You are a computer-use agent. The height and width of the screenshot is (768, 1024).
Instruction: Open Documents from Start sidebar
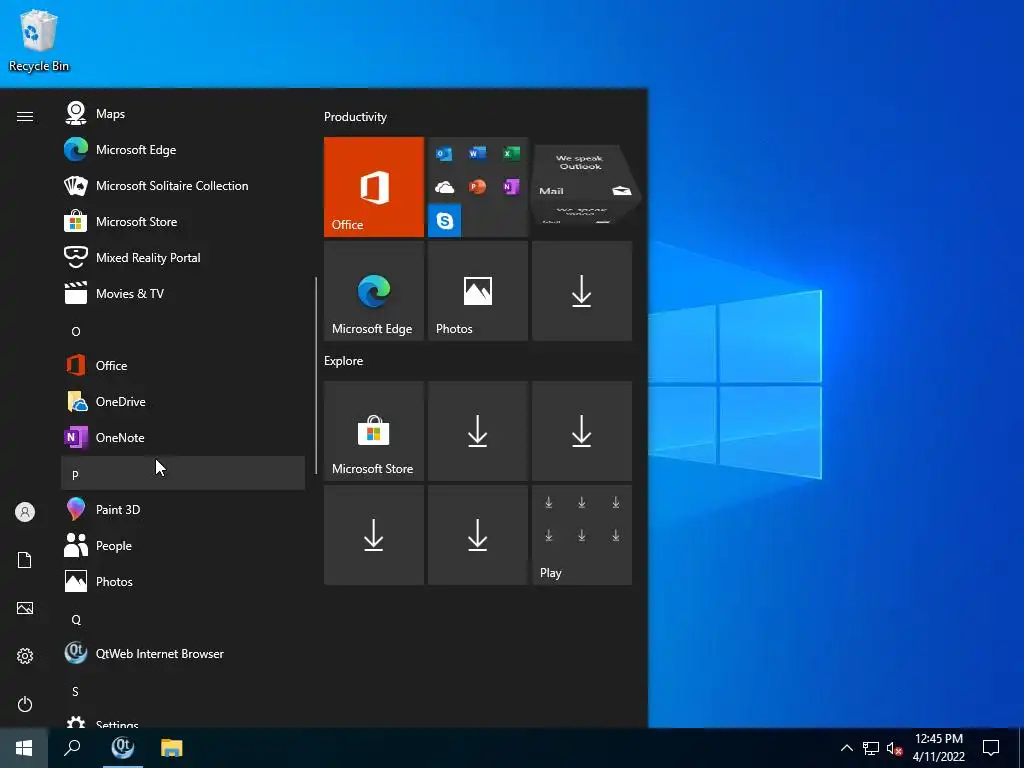click(25, 560)
